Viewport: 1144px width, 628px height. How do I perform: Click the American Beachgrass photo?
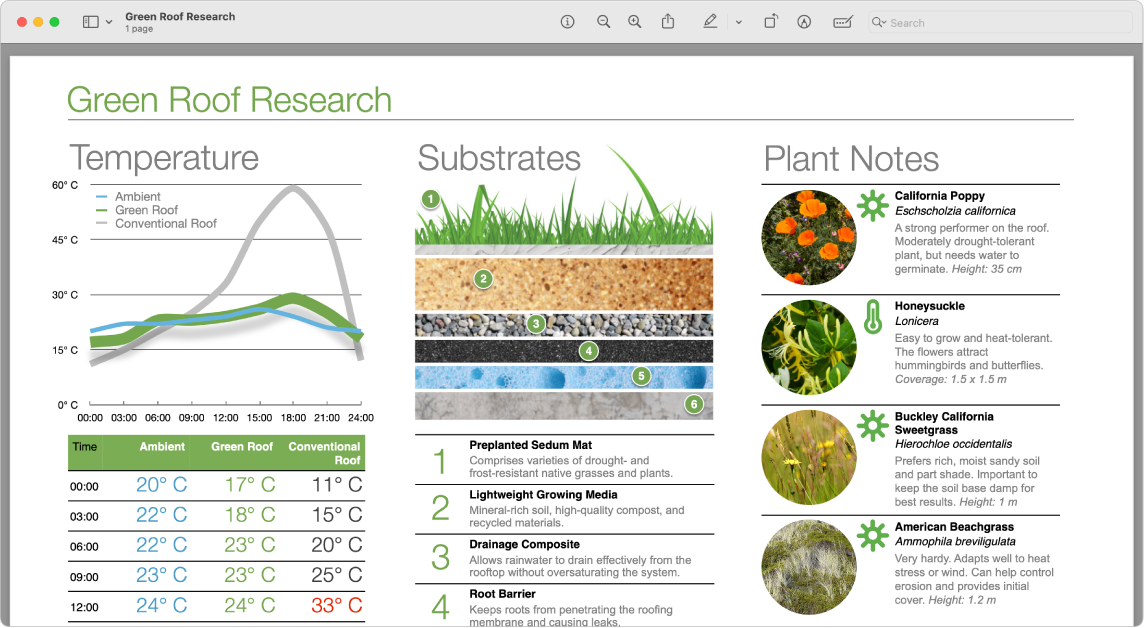pyautogui.click(x=808, y=567)
